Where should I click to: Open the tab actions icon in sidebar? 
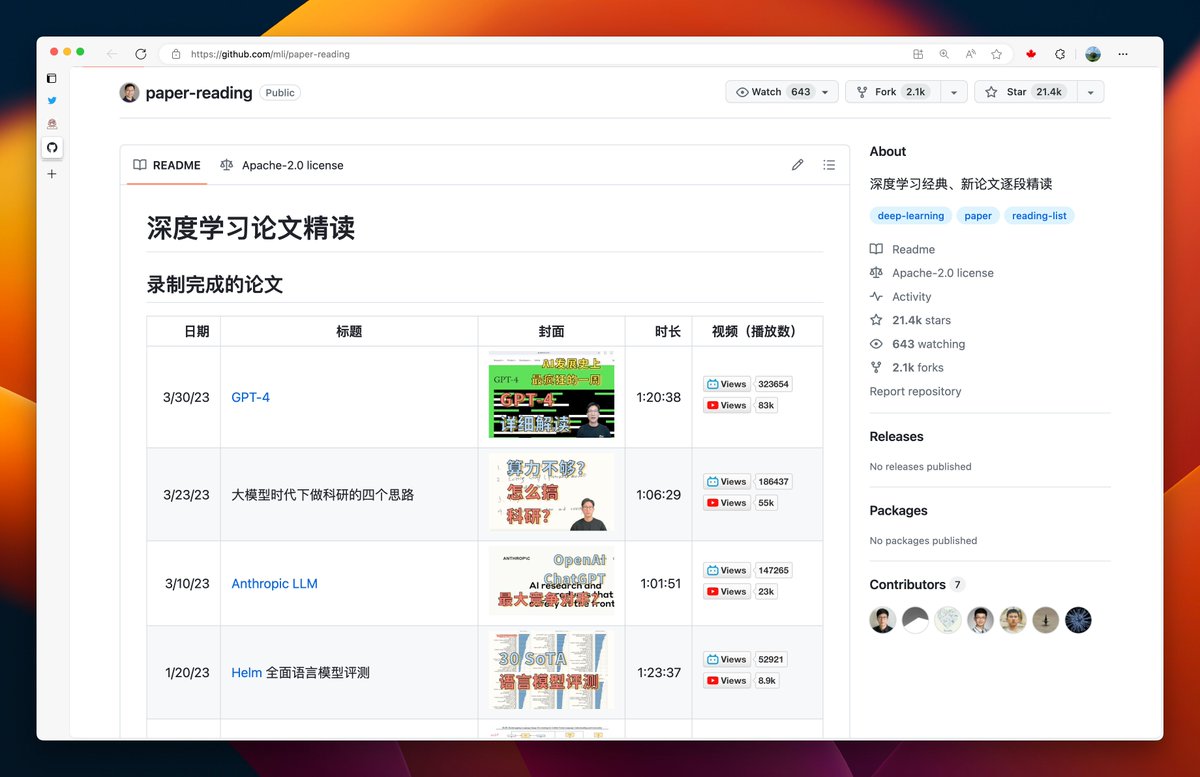click(x=52, y=78)
